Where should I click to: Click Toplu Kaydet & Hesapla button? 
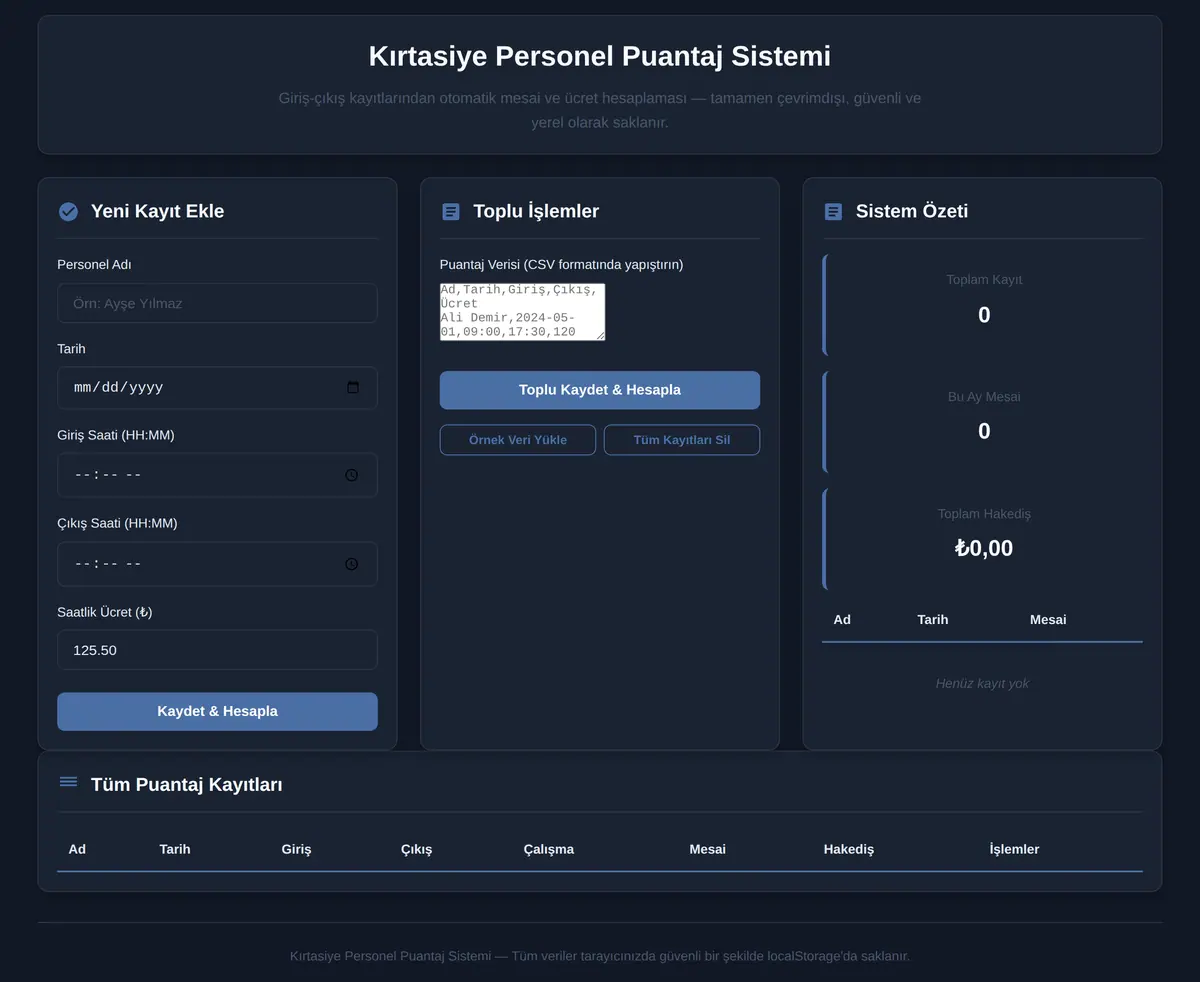click(x=600, y=390)
